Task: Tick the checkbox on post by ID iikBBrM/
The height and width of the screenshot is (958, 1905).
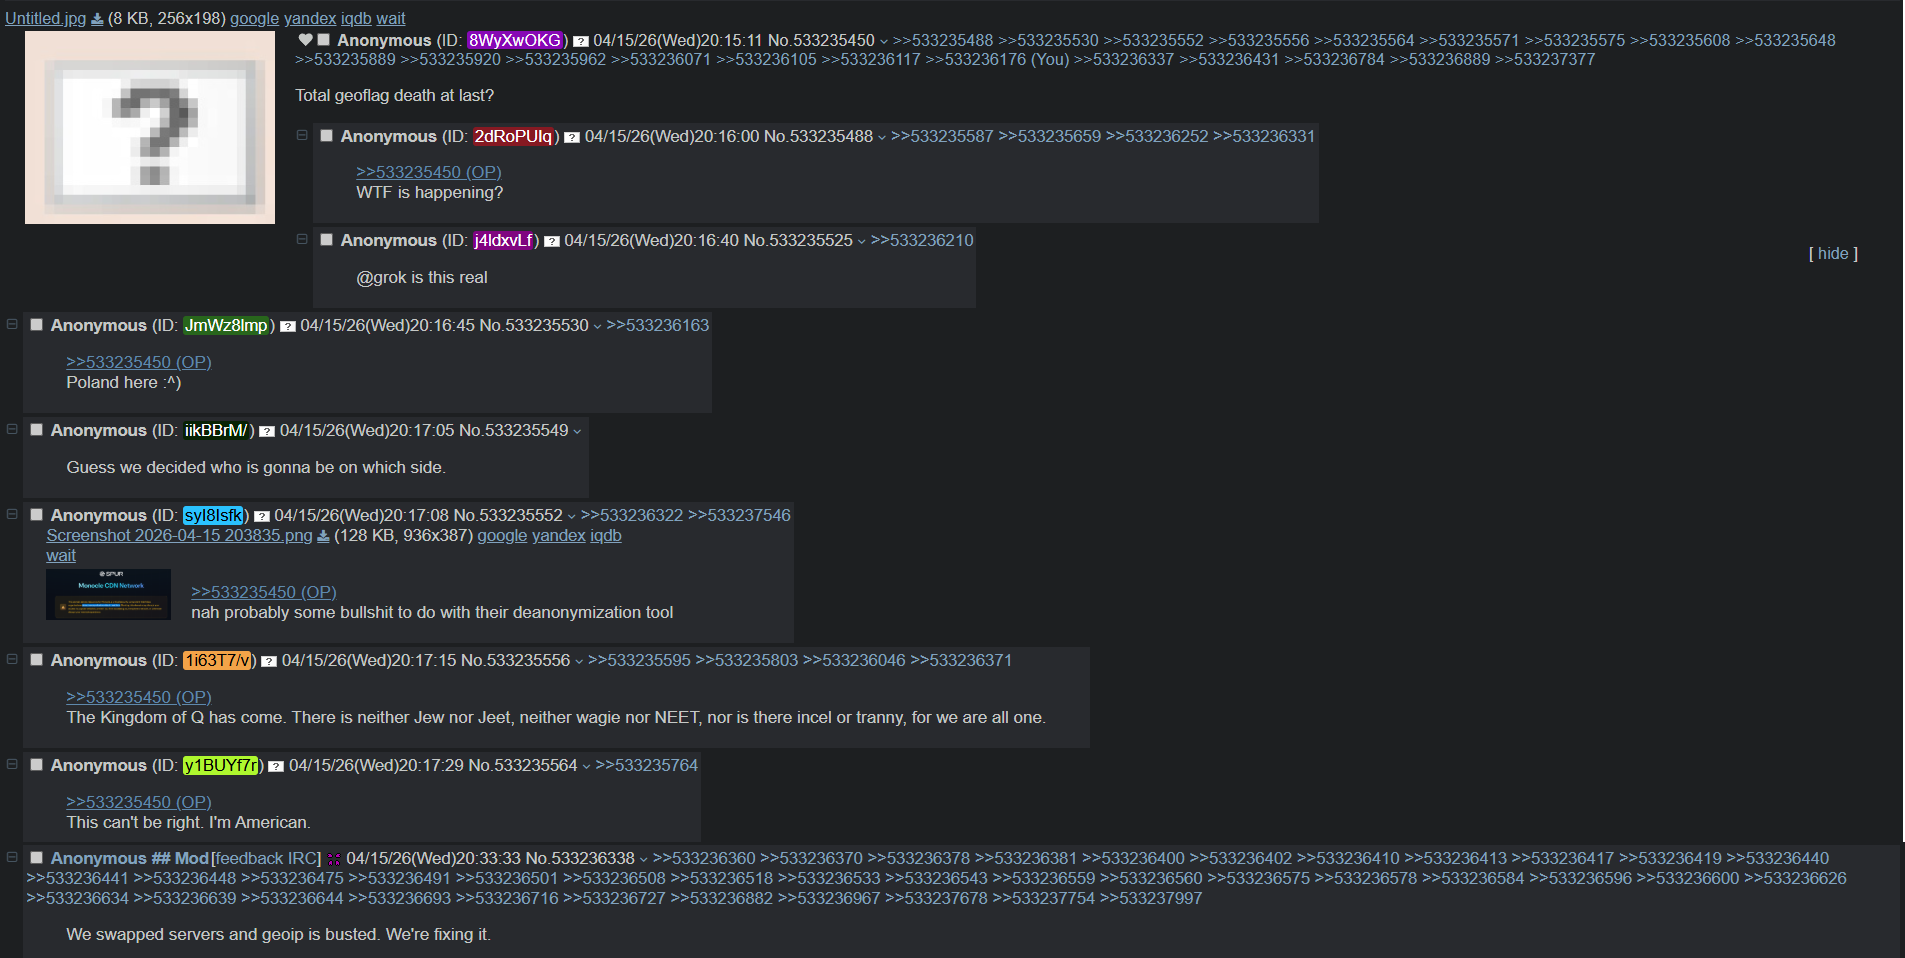Action: click(x=37, y=430)
